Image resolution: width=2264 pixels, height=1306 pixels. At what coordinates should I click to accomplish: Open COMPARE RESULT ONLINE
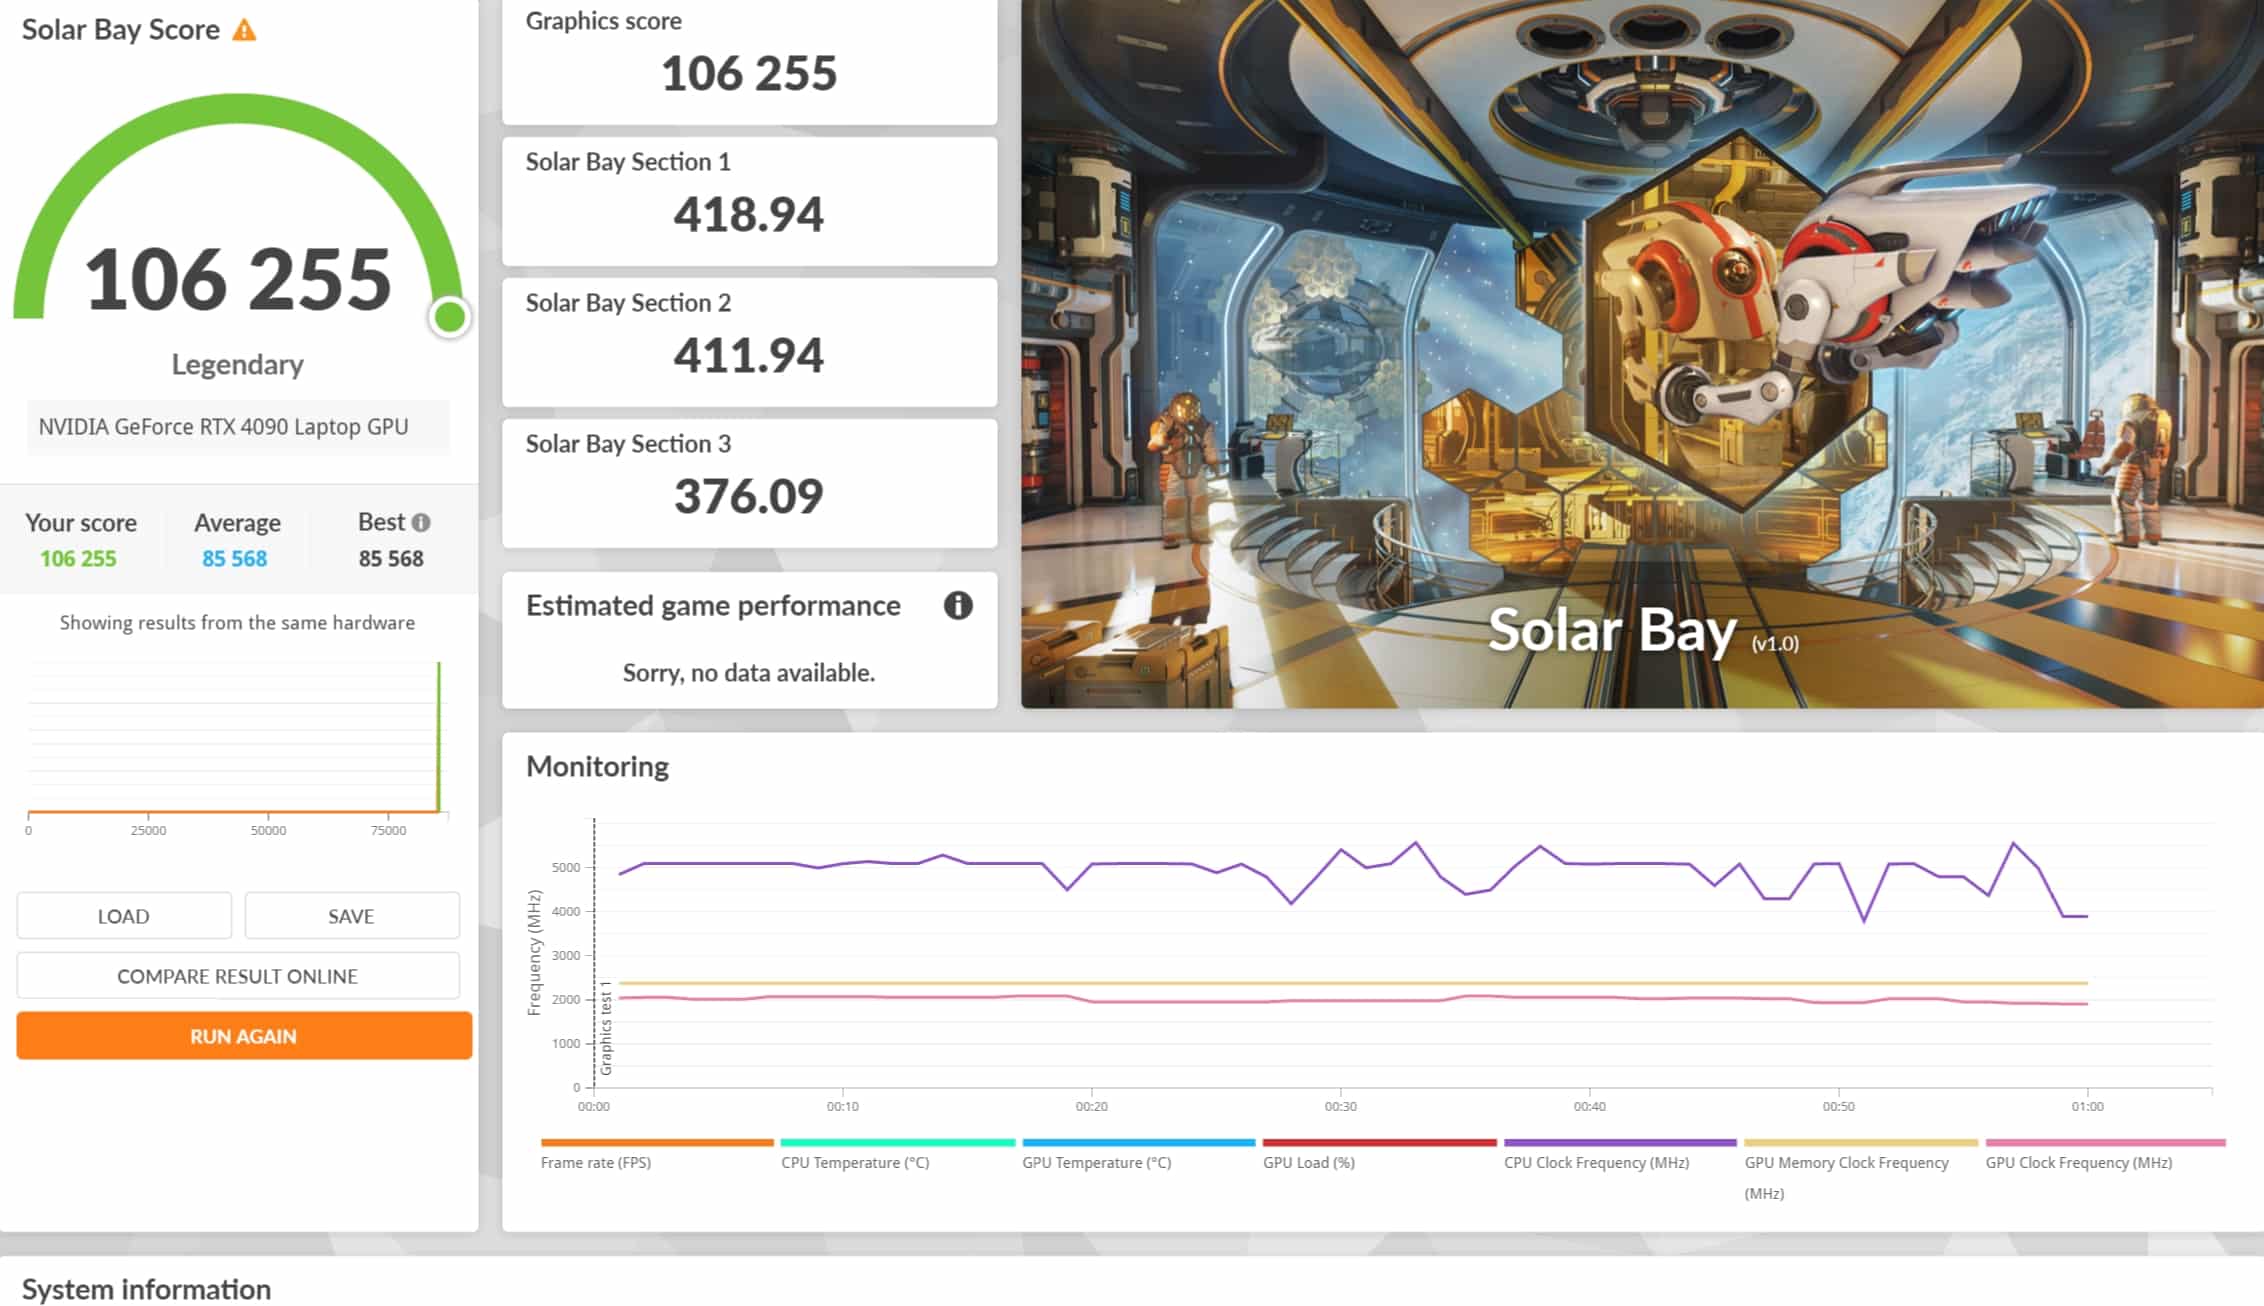coord(237,976)
